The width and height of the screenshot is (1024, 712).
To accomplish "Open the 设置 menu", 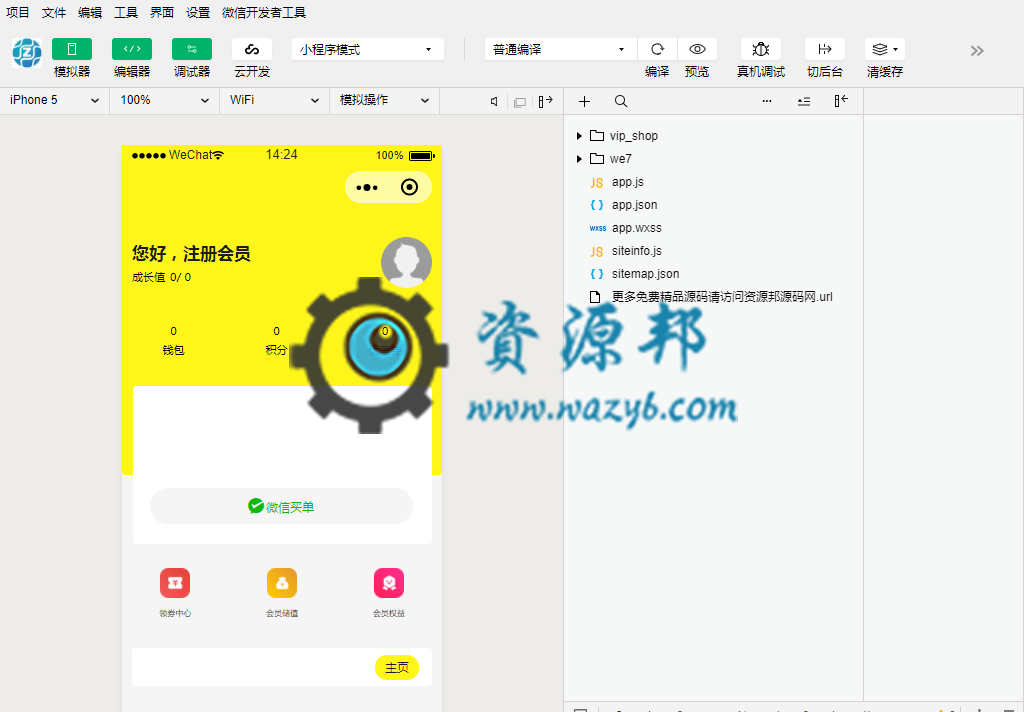I will (x=198, y=12).
